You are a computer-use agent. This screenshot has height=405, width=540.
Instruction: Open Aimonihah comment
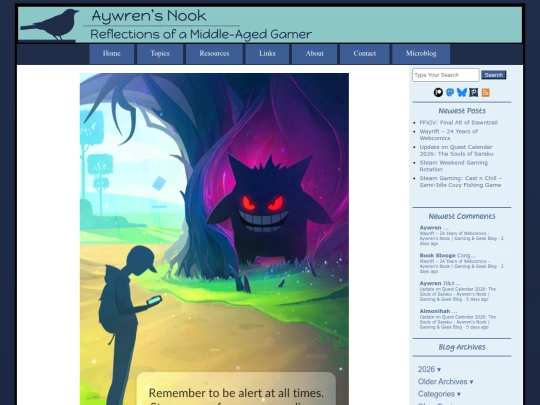[x=458, y=319]
